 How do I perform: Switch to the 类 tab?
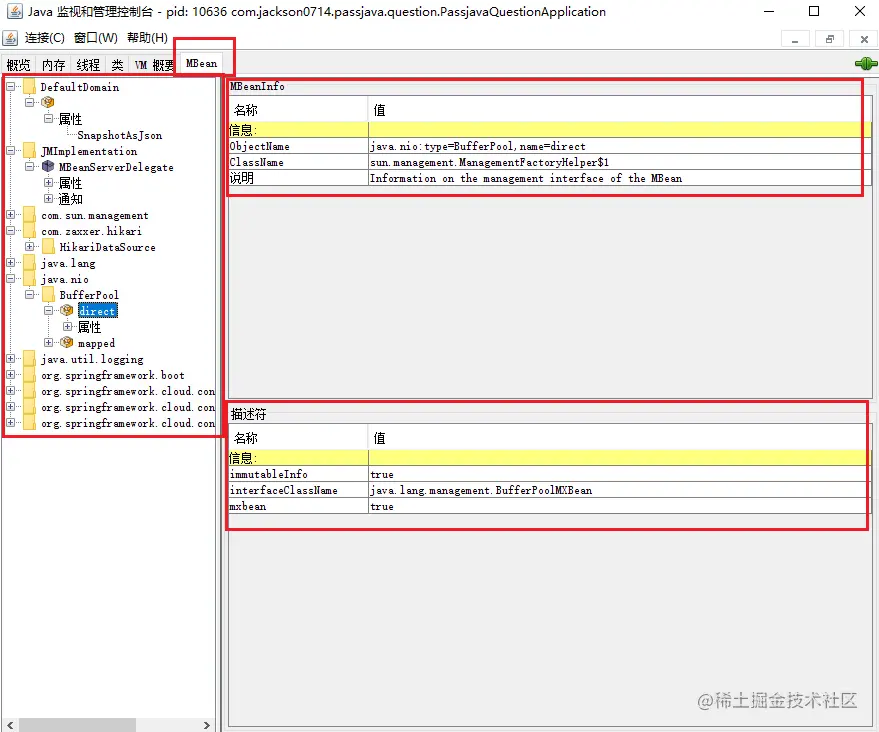pyautogui.click(x=117, y=65)
